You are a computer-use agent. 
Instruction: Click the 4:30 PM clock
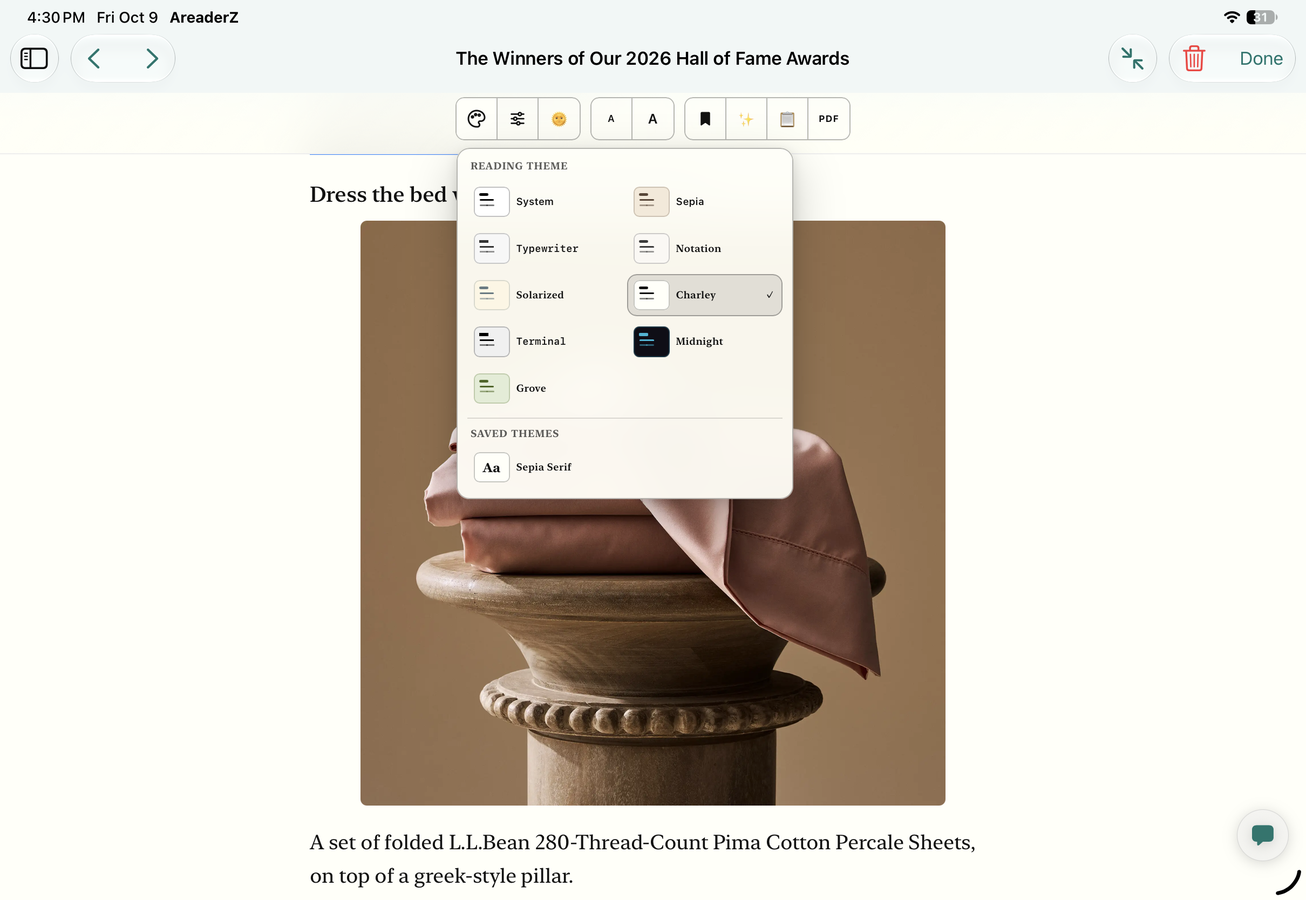coord(56,17)
